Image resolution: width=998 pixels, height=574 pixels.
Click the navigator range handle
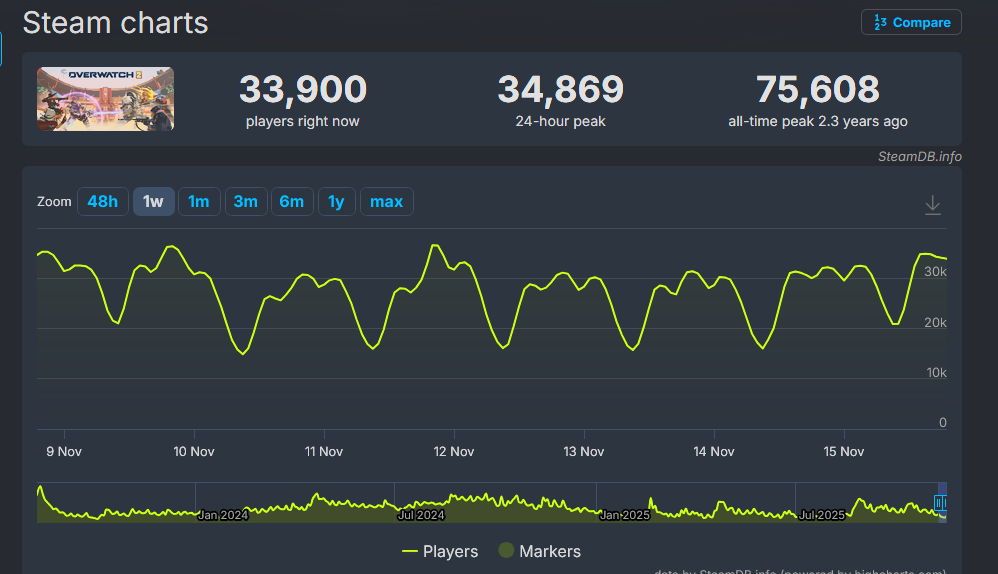(940, 503)
